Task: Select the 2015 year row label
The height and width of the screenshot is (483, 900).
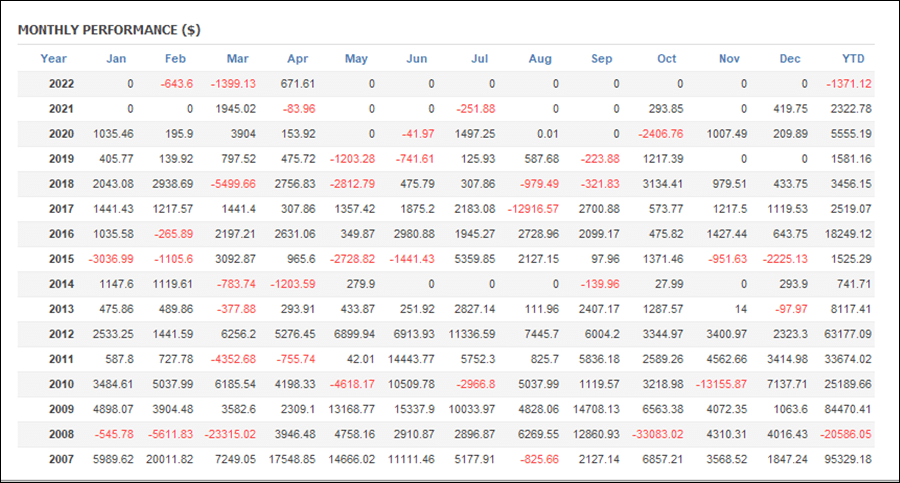Action: click(x=61, y=259)
